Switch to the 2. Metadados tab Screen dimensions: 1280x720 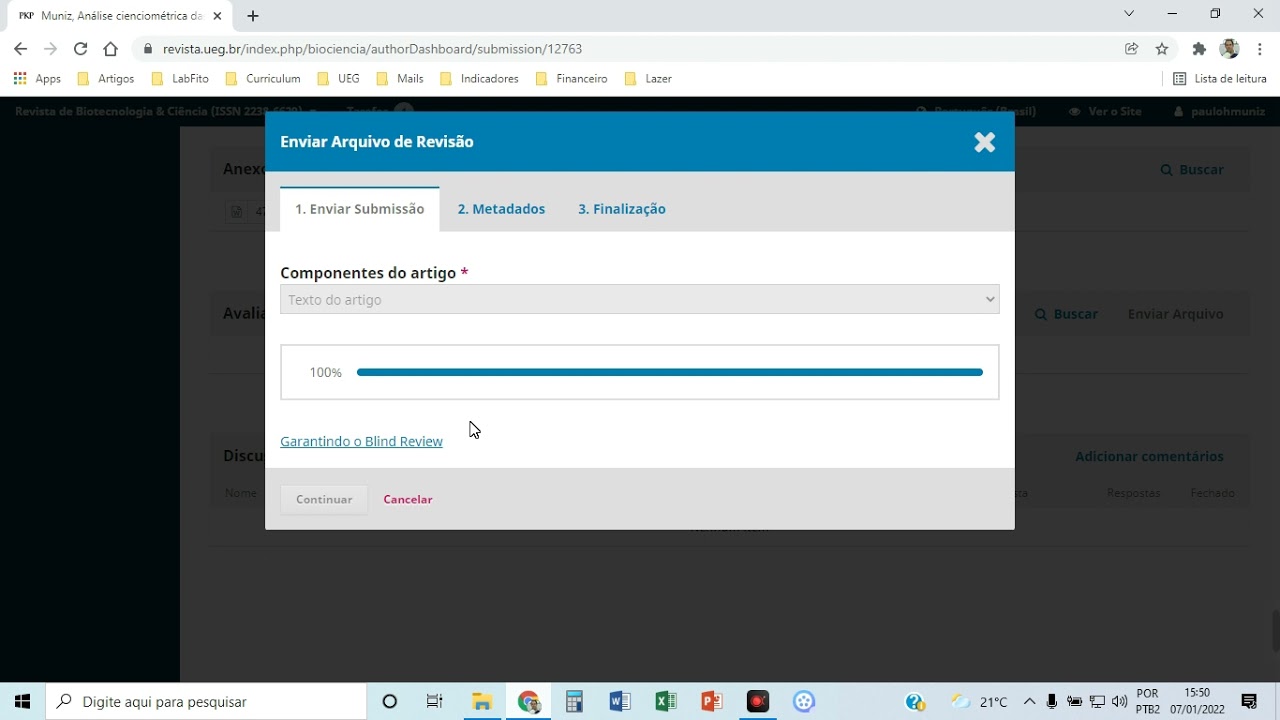point(501,209)
